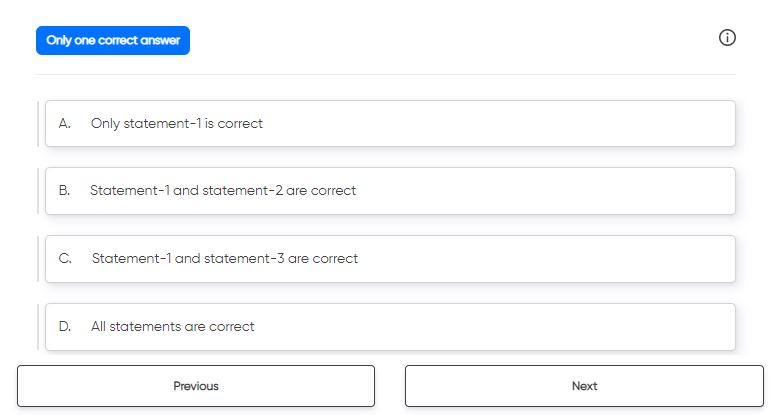The height and width of the screenshot is (415, 780).
Task: Open the question info icon
Action: pyautogui.click(x=727, y=38)
